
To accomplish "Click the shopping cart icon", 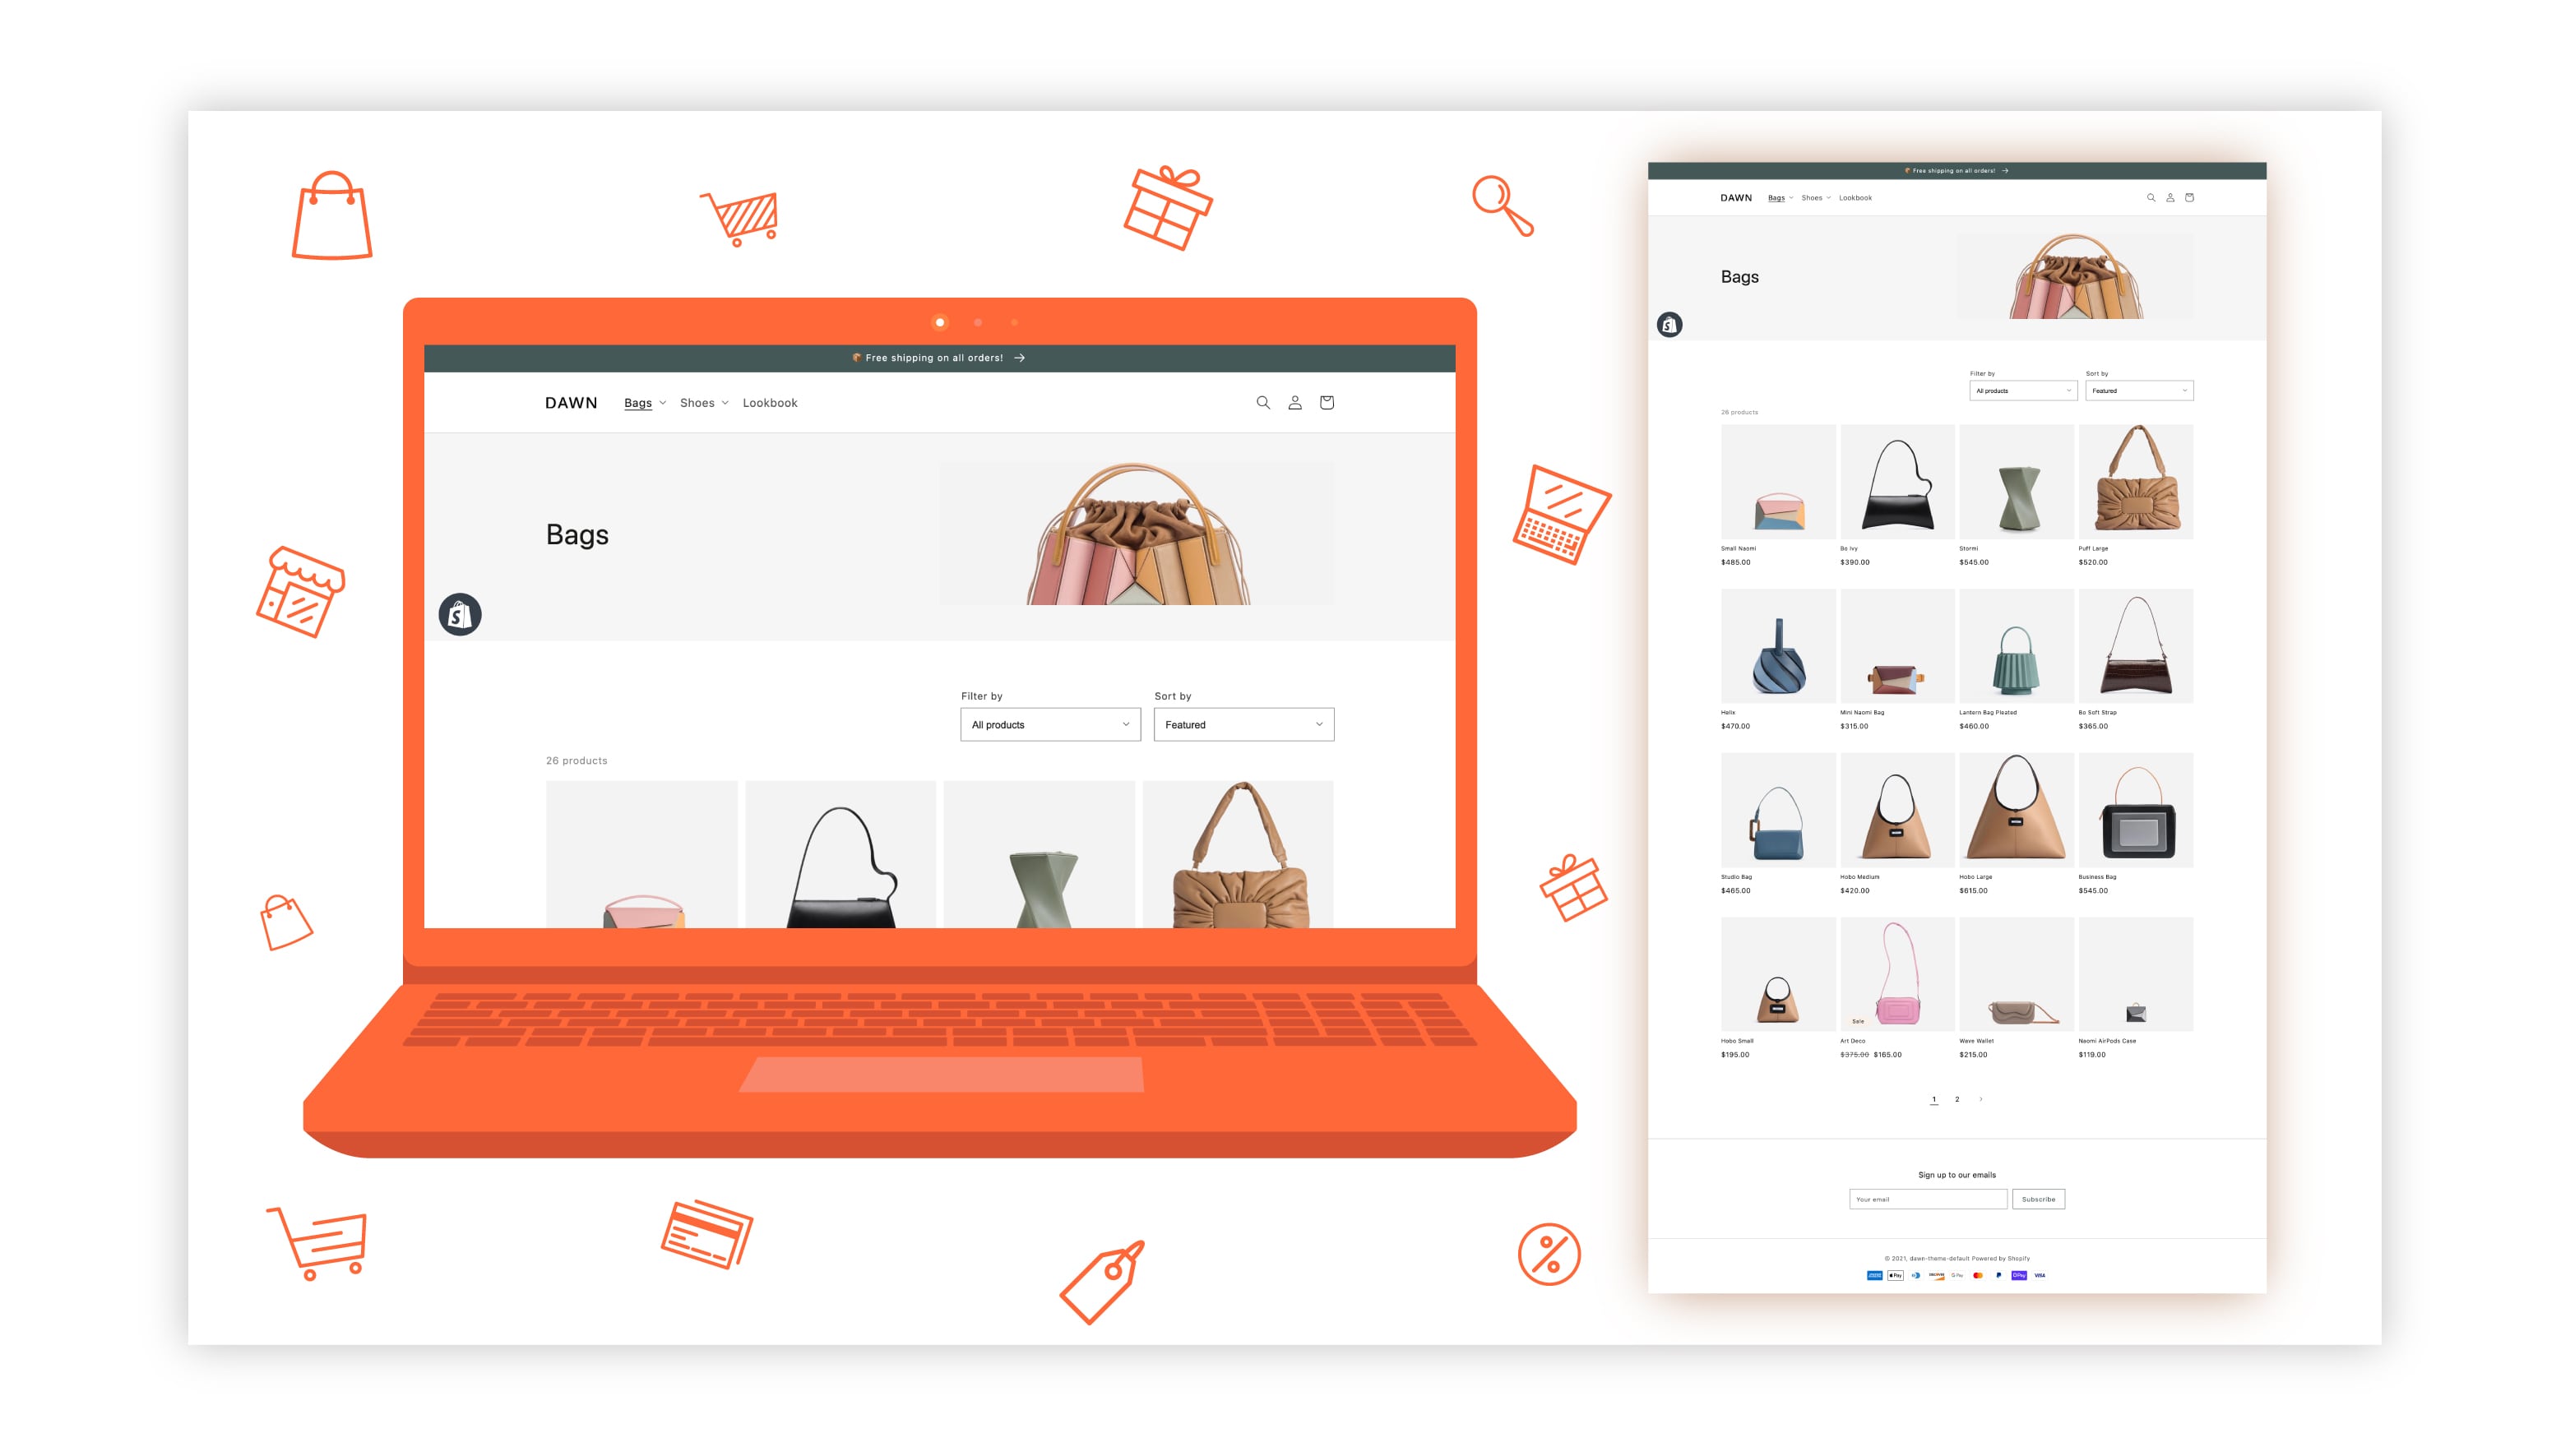I will pos(1327,402).
